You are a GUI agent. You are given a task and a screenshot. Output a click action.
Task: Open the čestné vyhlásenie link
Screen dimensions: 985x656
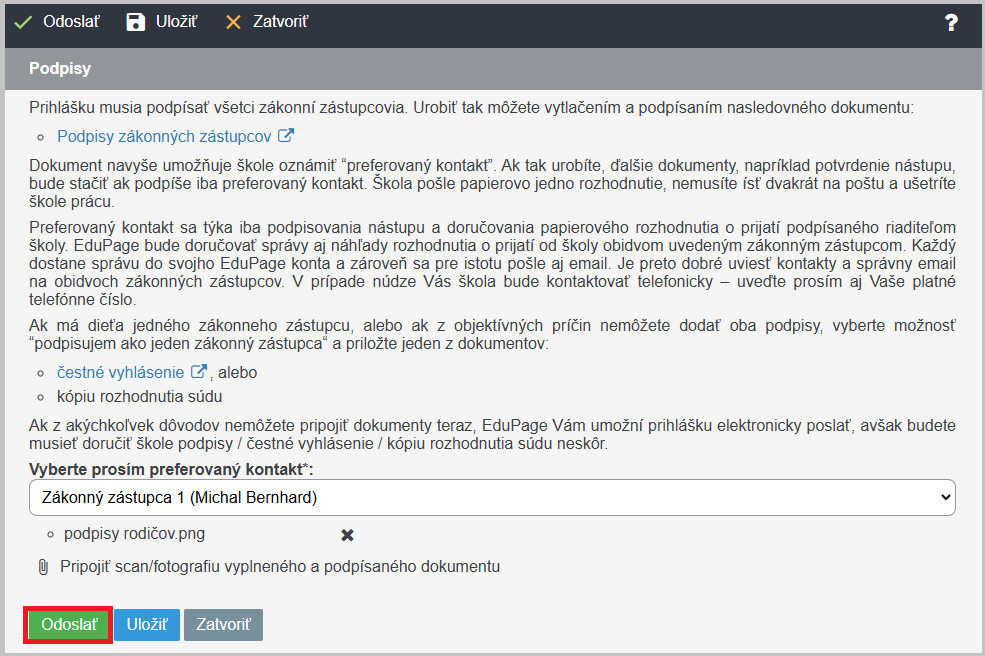click(121, 373)
